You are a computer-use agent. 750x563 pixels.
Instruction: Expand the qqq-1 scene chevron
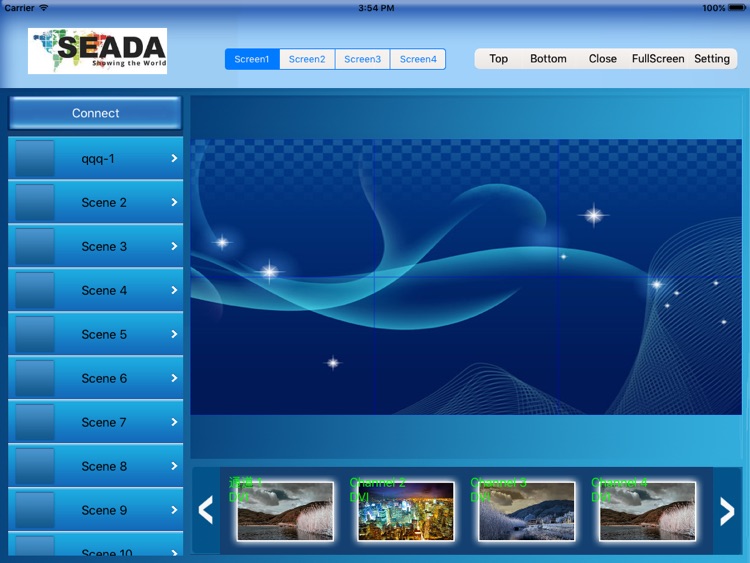tap(174, 158)
